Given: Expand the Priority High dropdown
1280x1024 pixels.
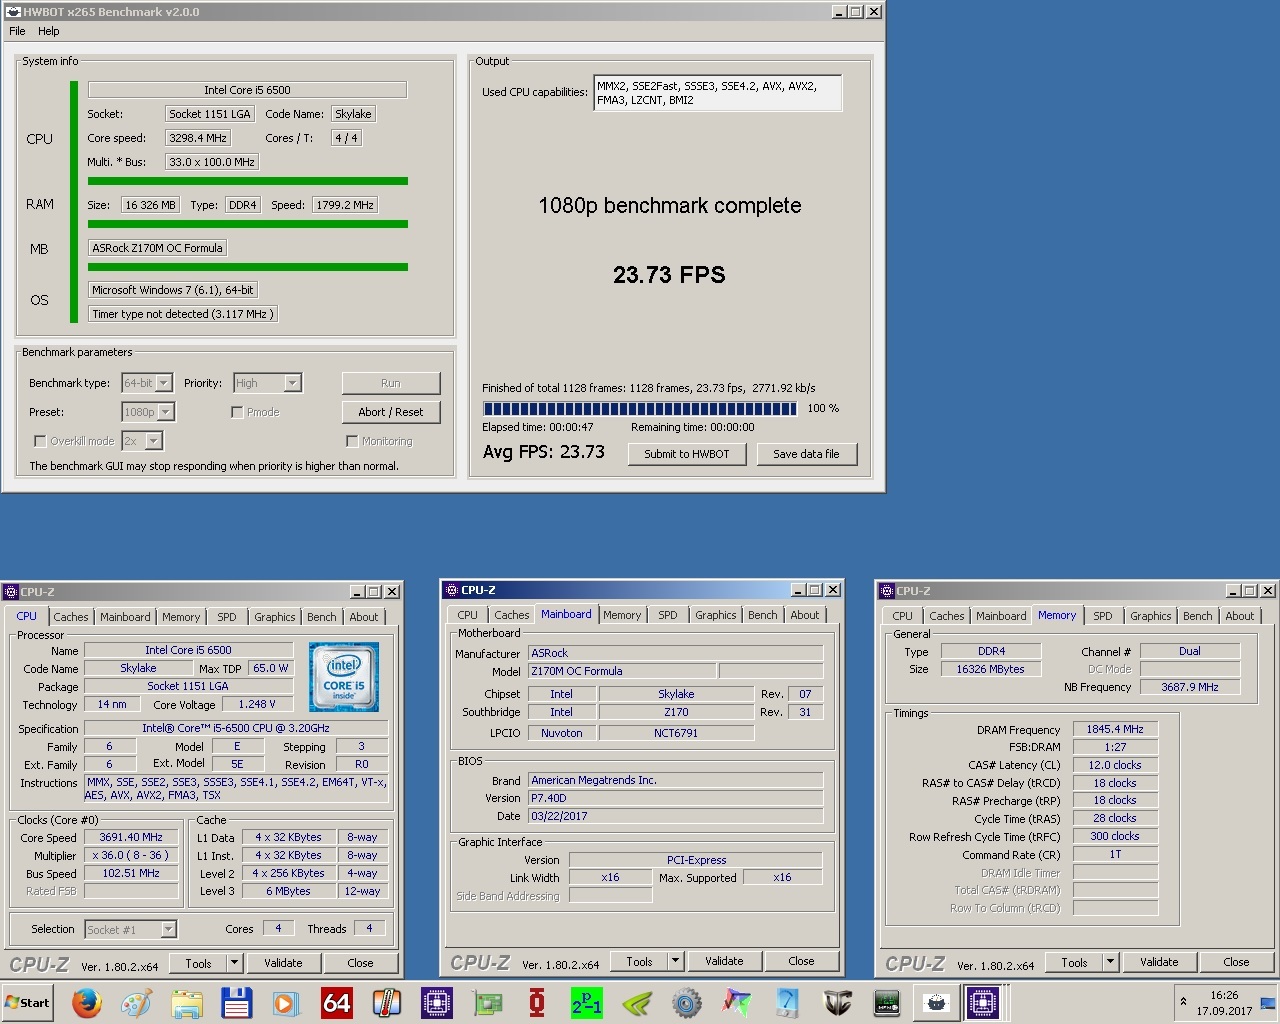Looking at the screenshot, I should 267,383.
